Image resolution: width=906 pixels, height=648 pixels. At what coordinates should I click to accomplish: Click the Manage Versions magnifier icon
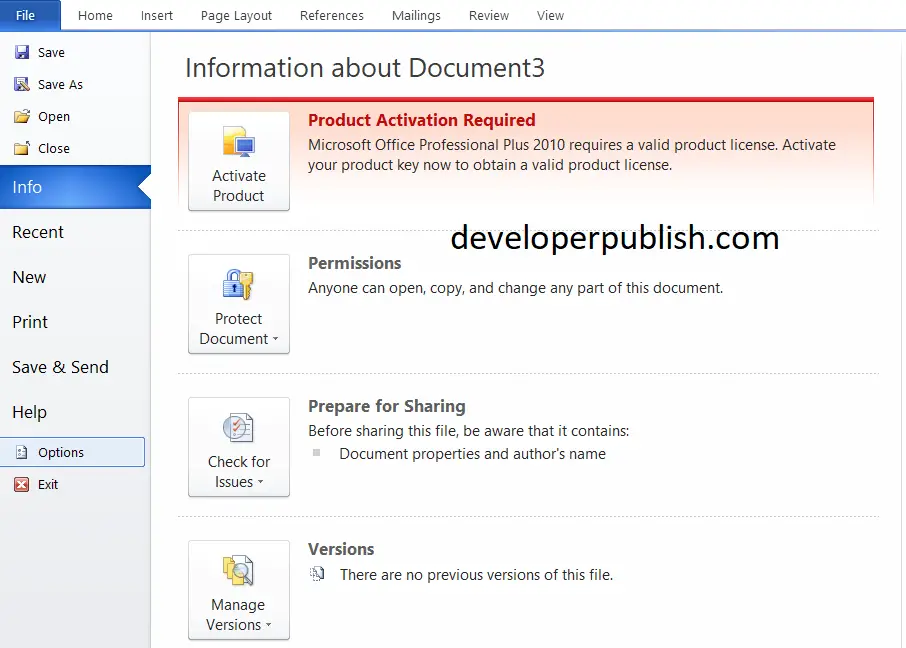tap(239, 571)
